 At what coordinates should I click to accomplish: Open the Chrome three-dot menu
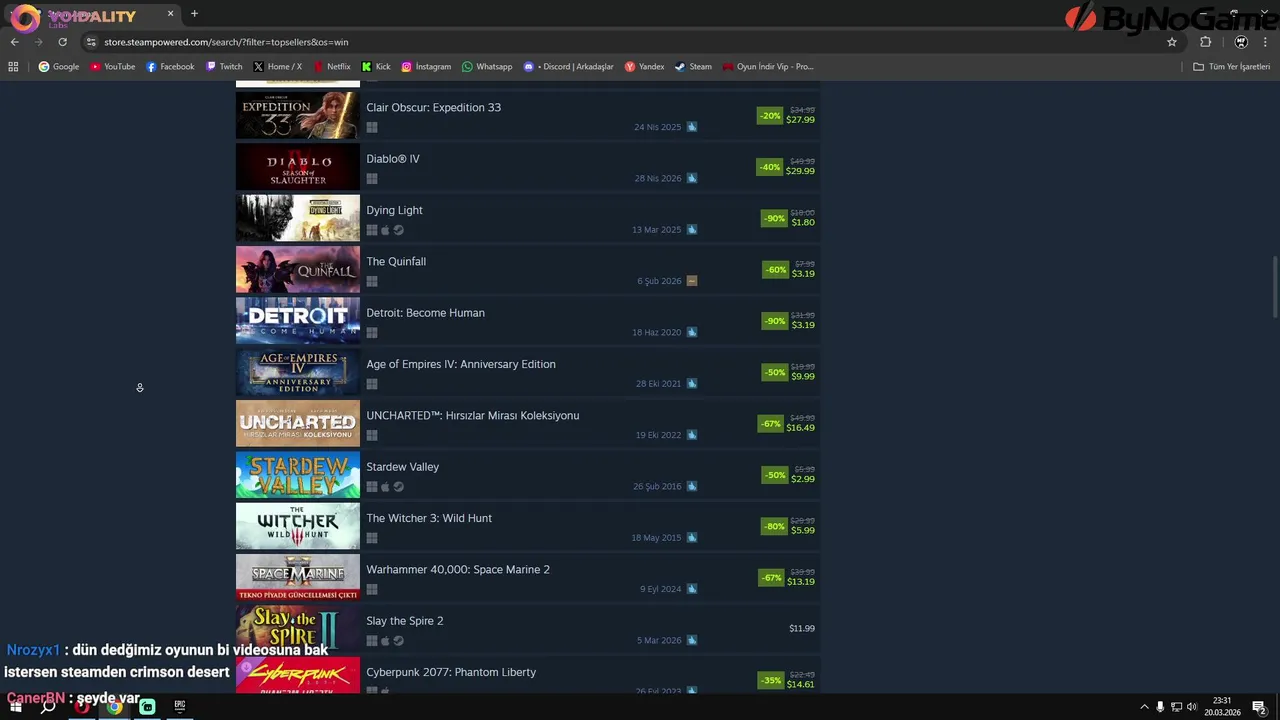pyautogui.click(x=1265, y=42)
